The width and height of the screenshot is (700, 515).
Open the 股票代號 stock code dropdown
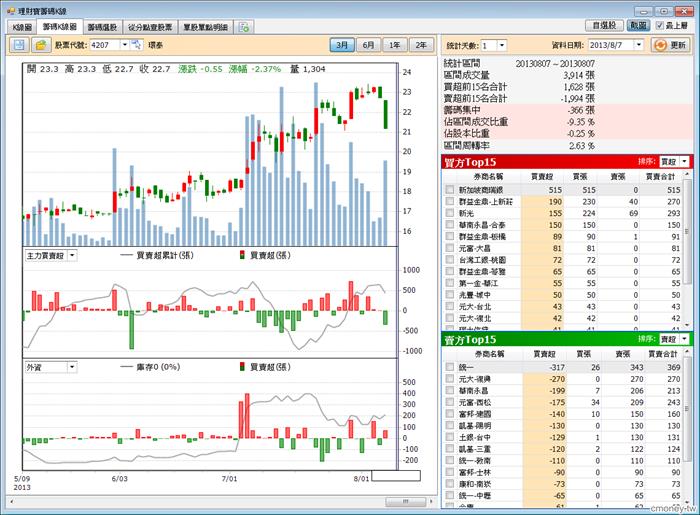(x=125, y=45)
